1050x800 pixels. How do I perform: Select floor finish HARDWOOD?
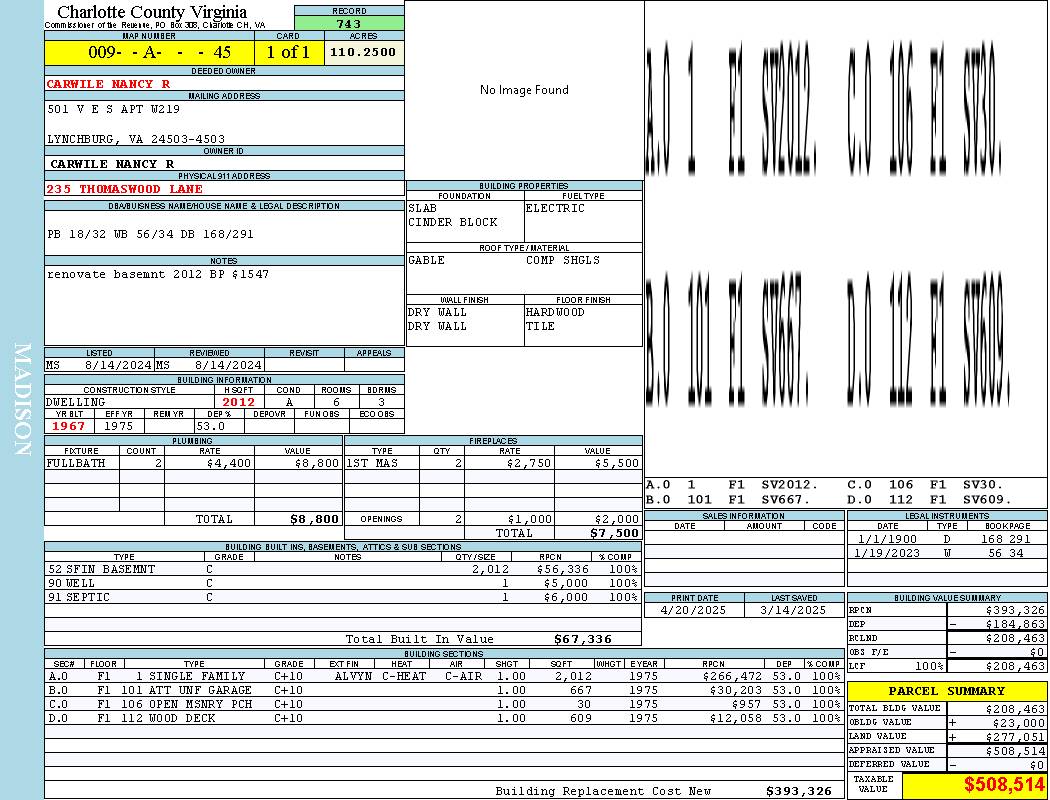point(555,313)
